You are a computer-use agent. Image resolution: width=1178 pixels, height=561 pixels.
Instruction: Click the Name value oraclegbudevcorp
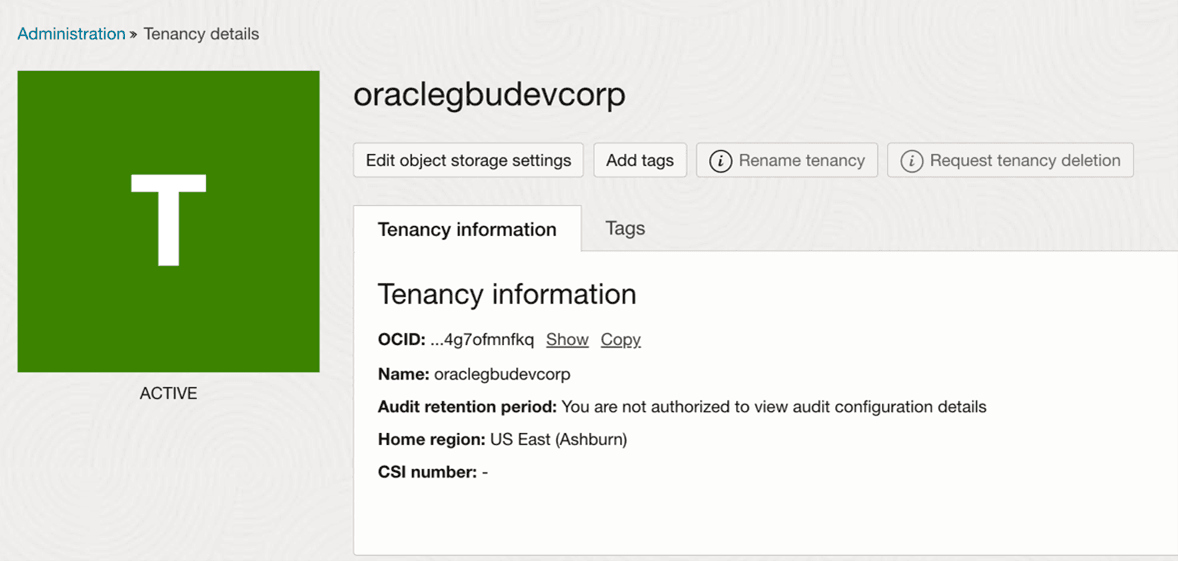click(502, 374)
